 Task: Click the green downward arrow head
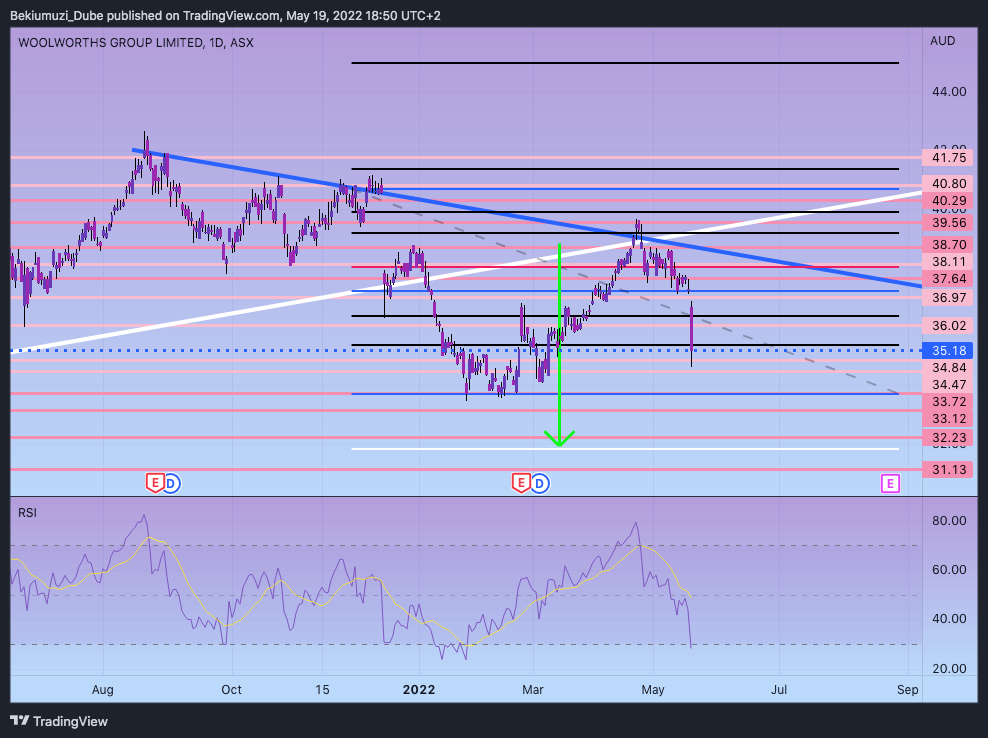coord(559,438)
